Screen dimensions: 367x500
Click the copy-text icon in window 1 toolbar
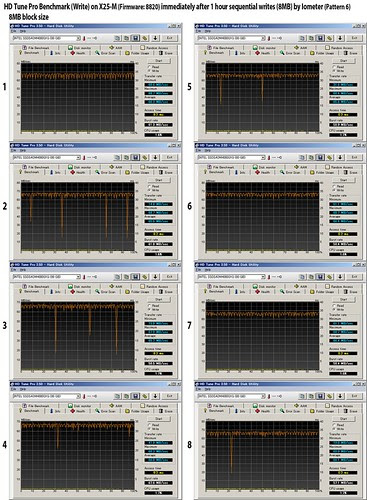point(117,38)
